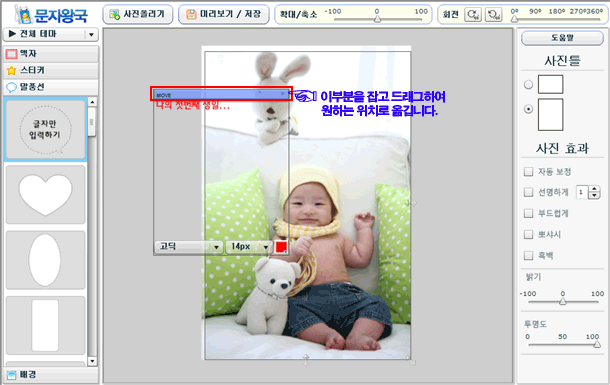The width and height of the screenshot is (610, 385).
Task: Open the 배경 background tab
Action: pyautogui.click(x=51, y=374)
